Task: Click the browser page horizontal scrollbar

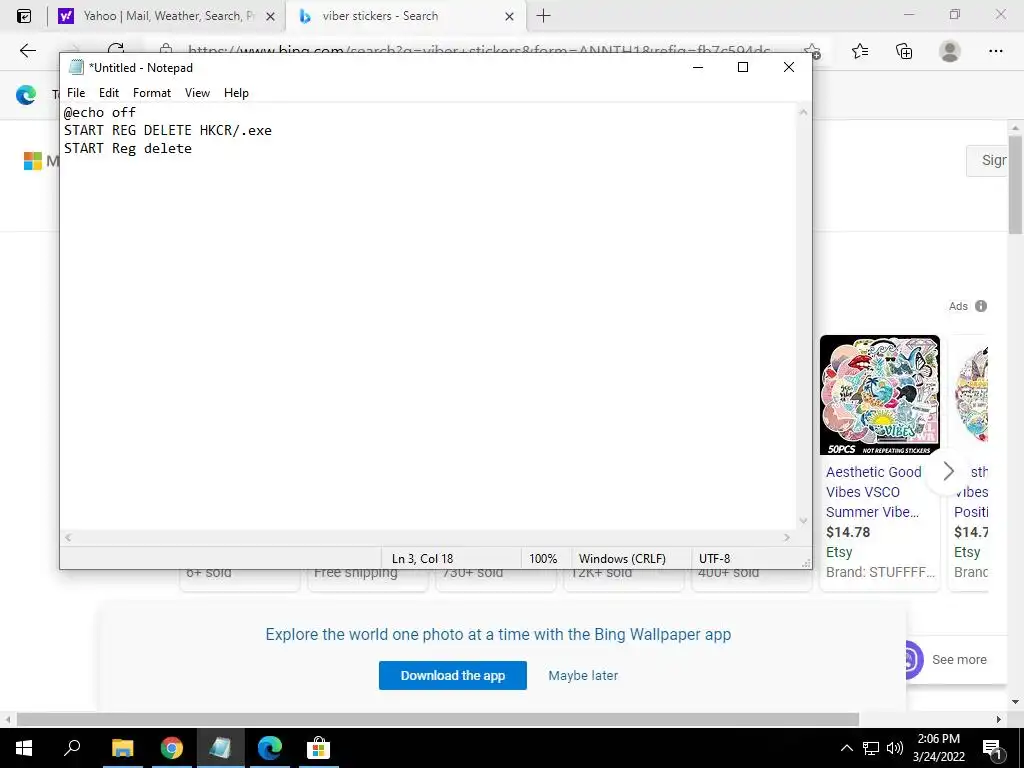Action: tap(438, 719)
